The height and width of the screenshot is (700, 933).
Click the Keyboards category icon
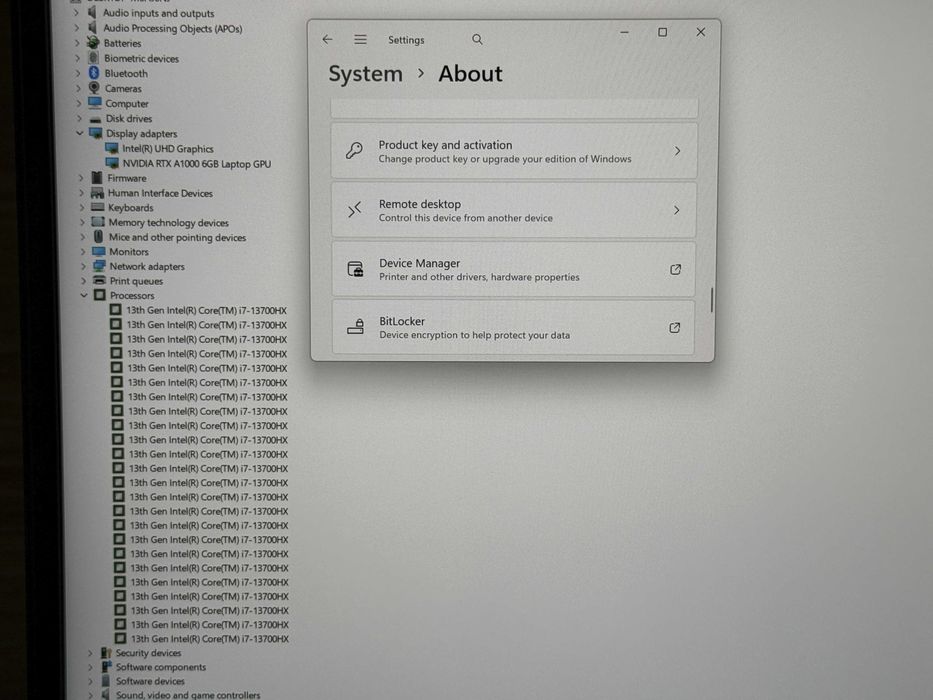(x=98, y=207)
